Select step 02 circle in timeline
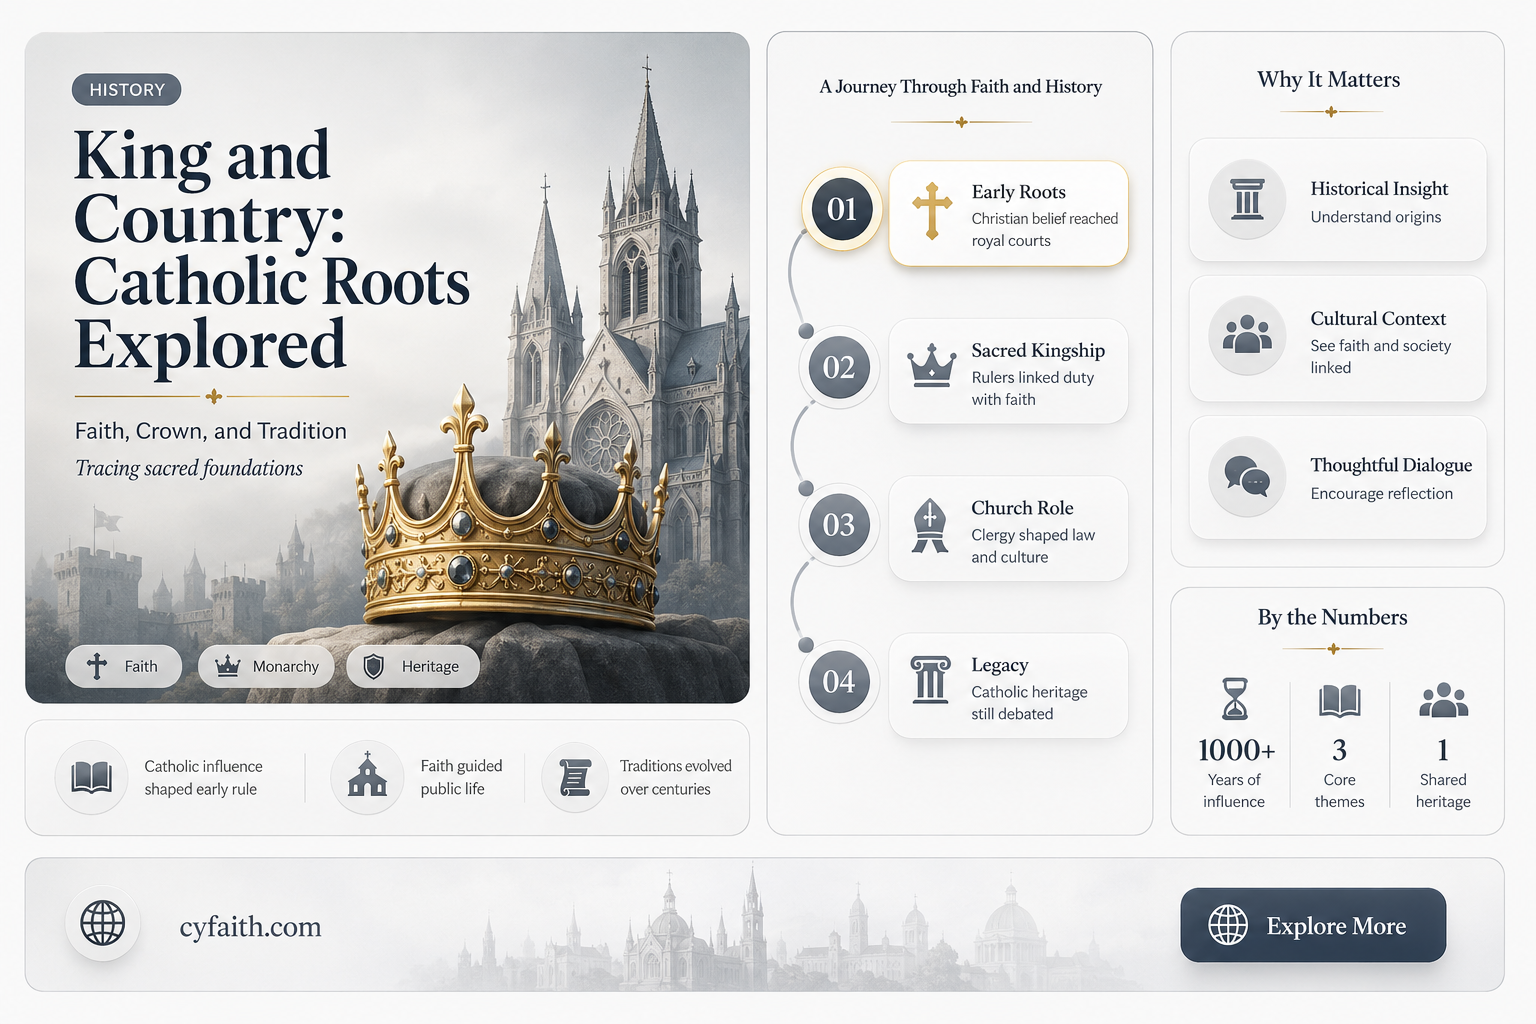Viewport: 1536px width, 1024px height. (x=839, y=367)
